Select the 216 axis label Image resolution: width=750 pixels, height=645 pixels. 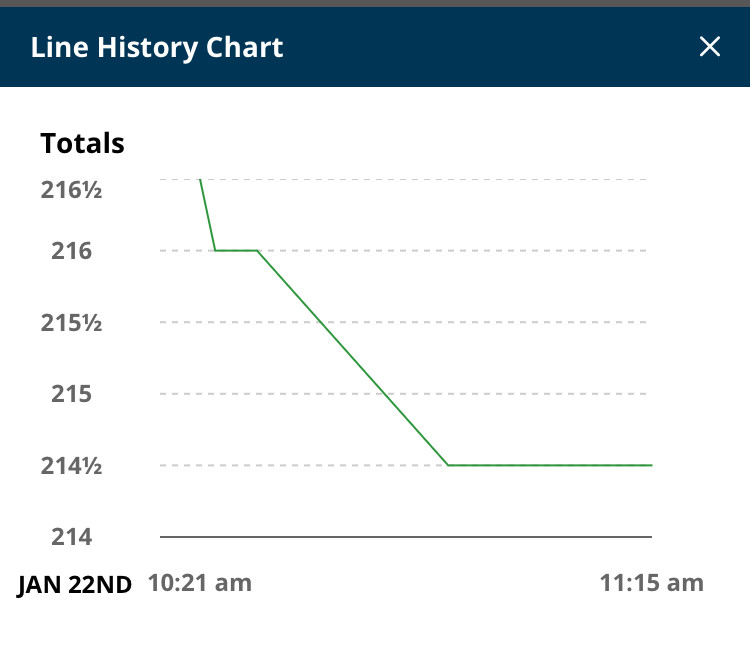(x=71, y=251)
